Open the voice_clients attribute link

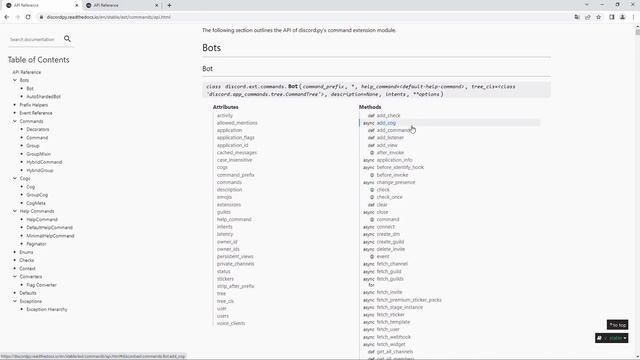click(x=231, y=323)
